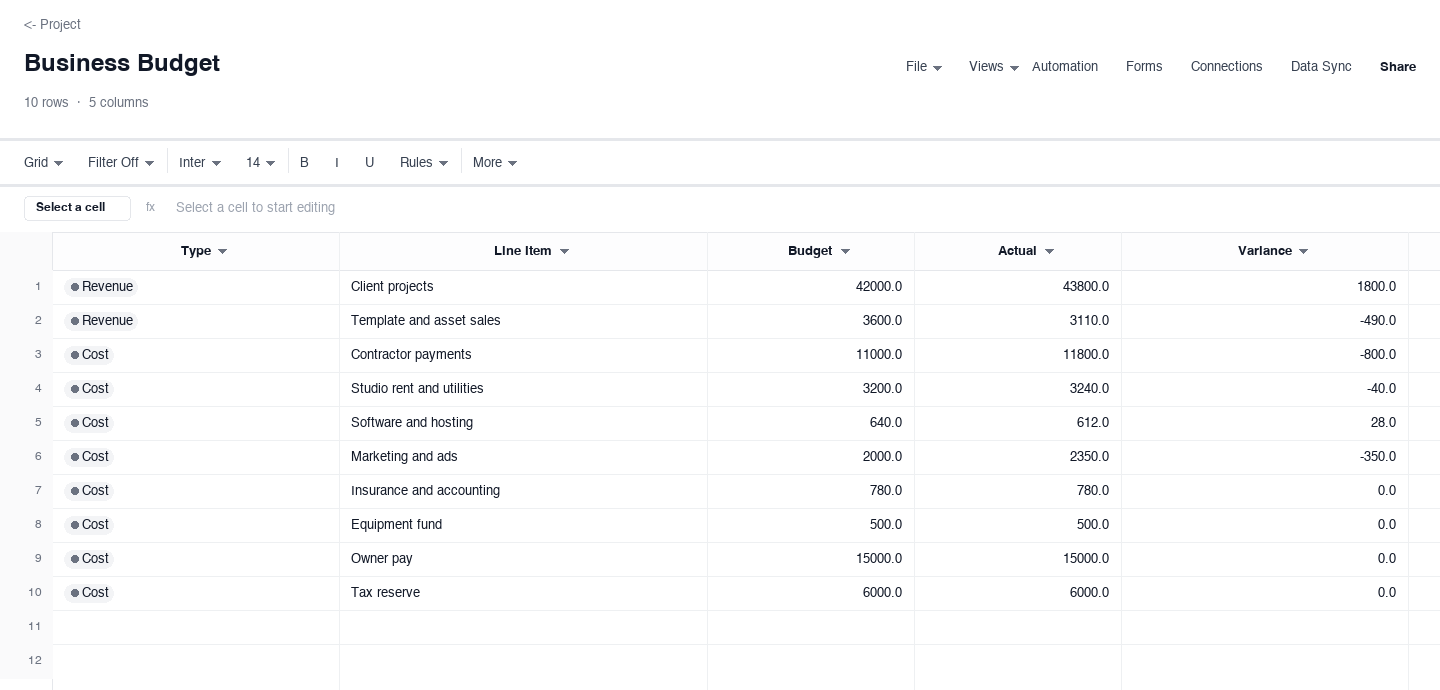Click the Revenue tag in Client projects row
This screenshot has height=690, width=1440.
(100, 287)
